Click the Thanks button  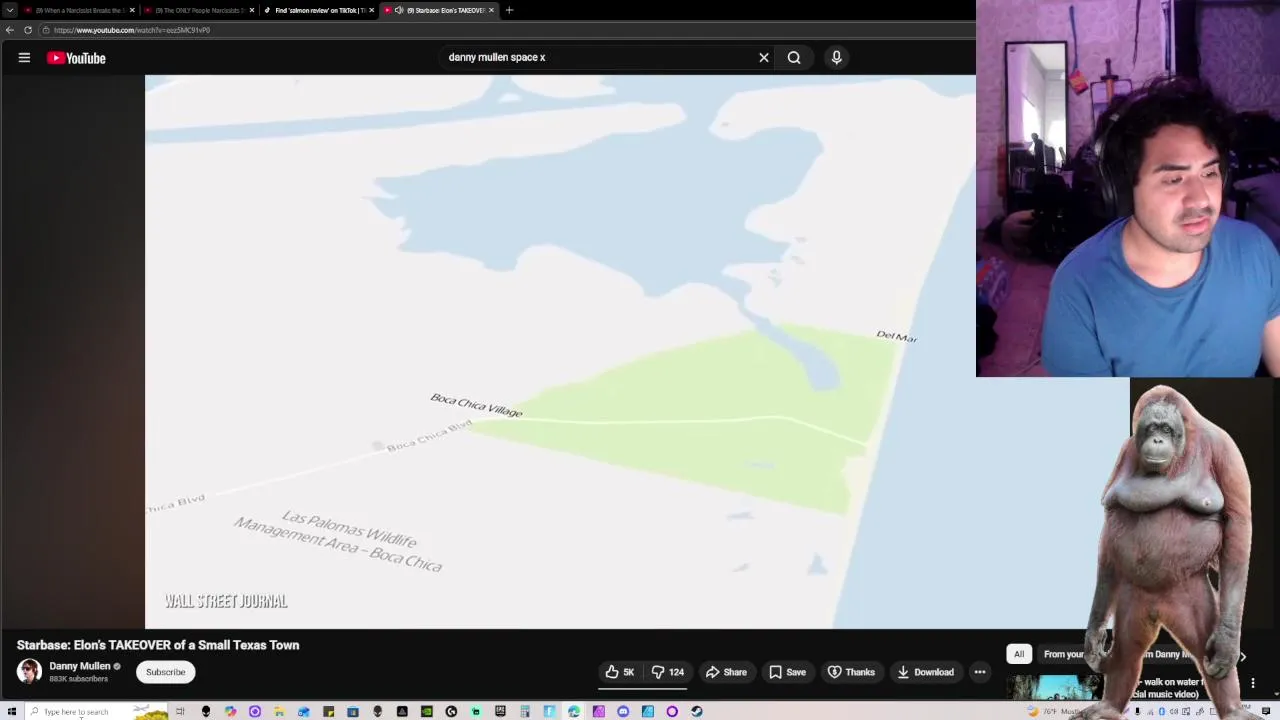tap(851, 672)
